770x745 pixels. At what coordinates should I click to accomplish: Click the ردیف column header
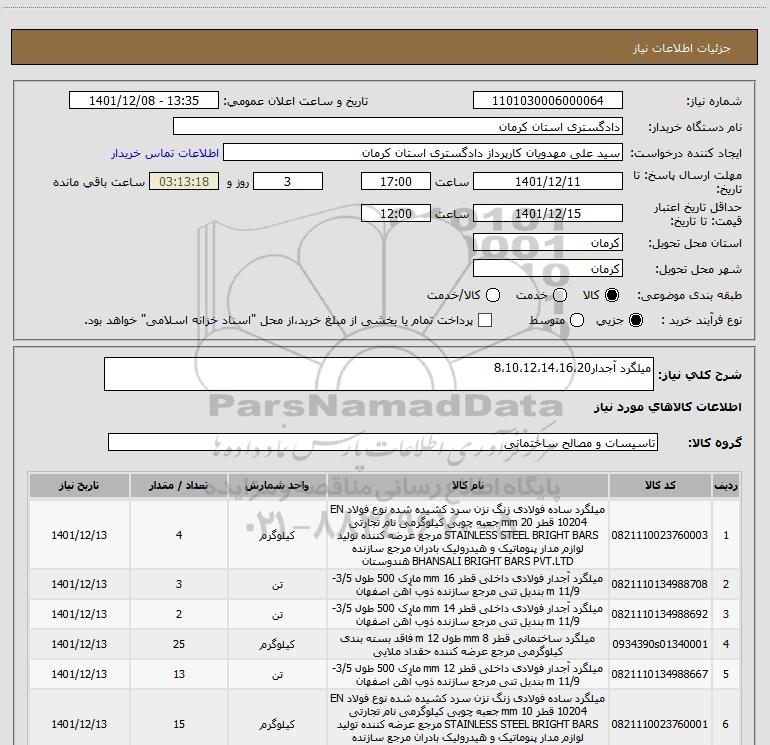pyautogui.click(x=726, y=485)
